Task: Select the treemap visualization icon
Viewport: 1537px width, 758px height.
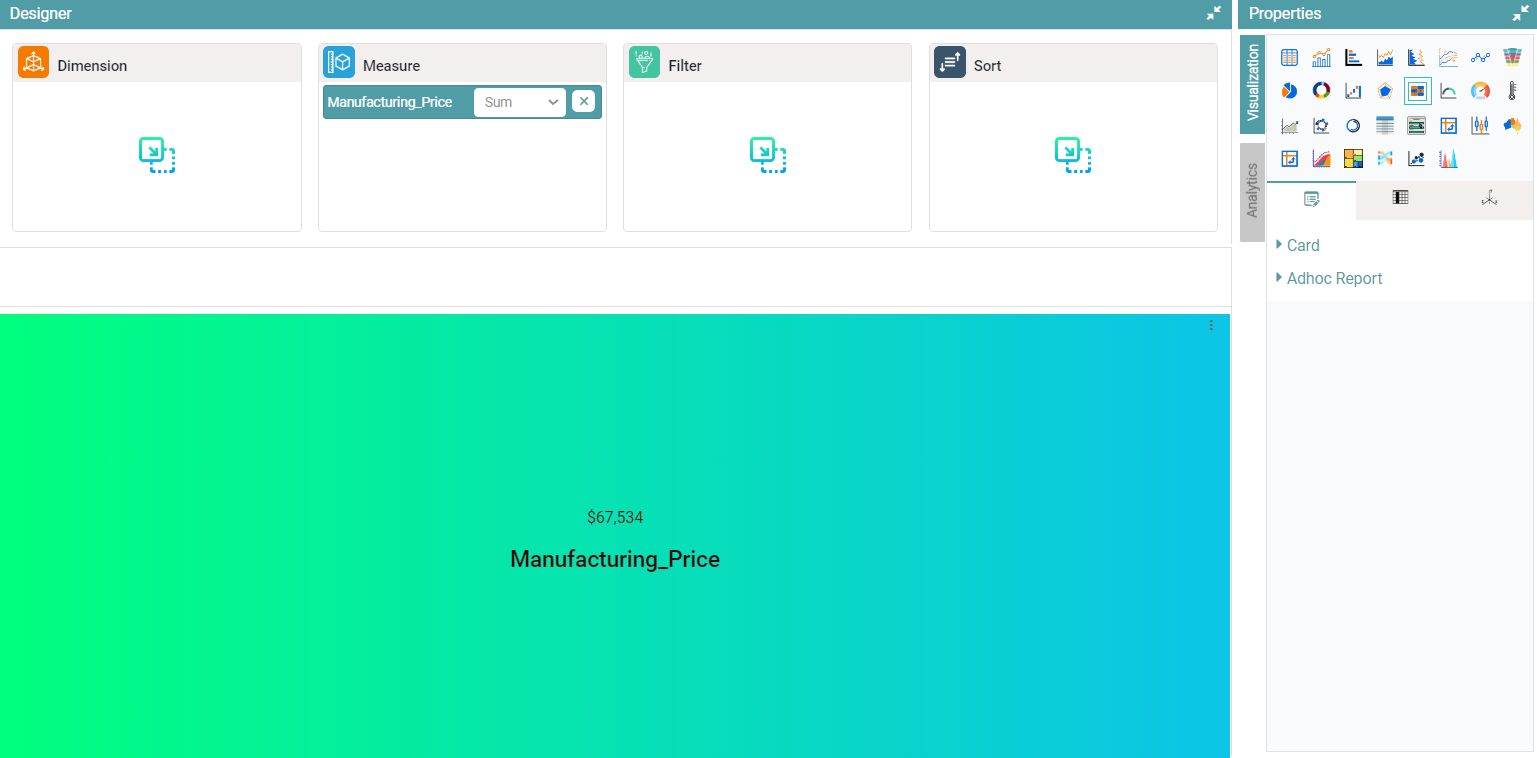Action: pos(1353,158)
